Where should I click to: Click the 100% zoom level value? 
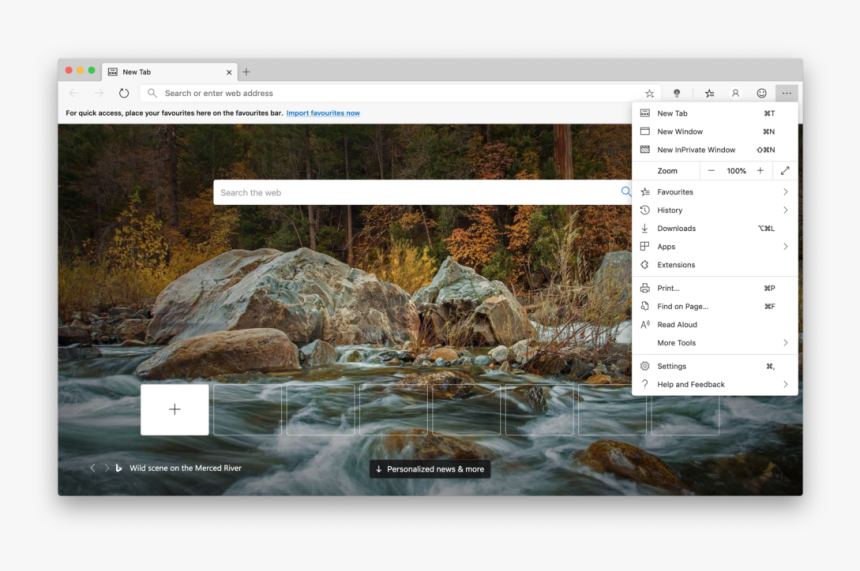[x=736, y=171]
